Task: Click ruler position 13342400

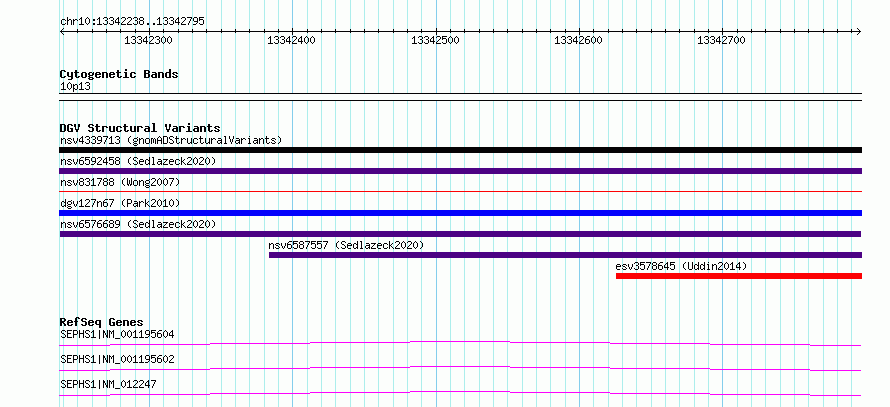Action: [291, 40]
